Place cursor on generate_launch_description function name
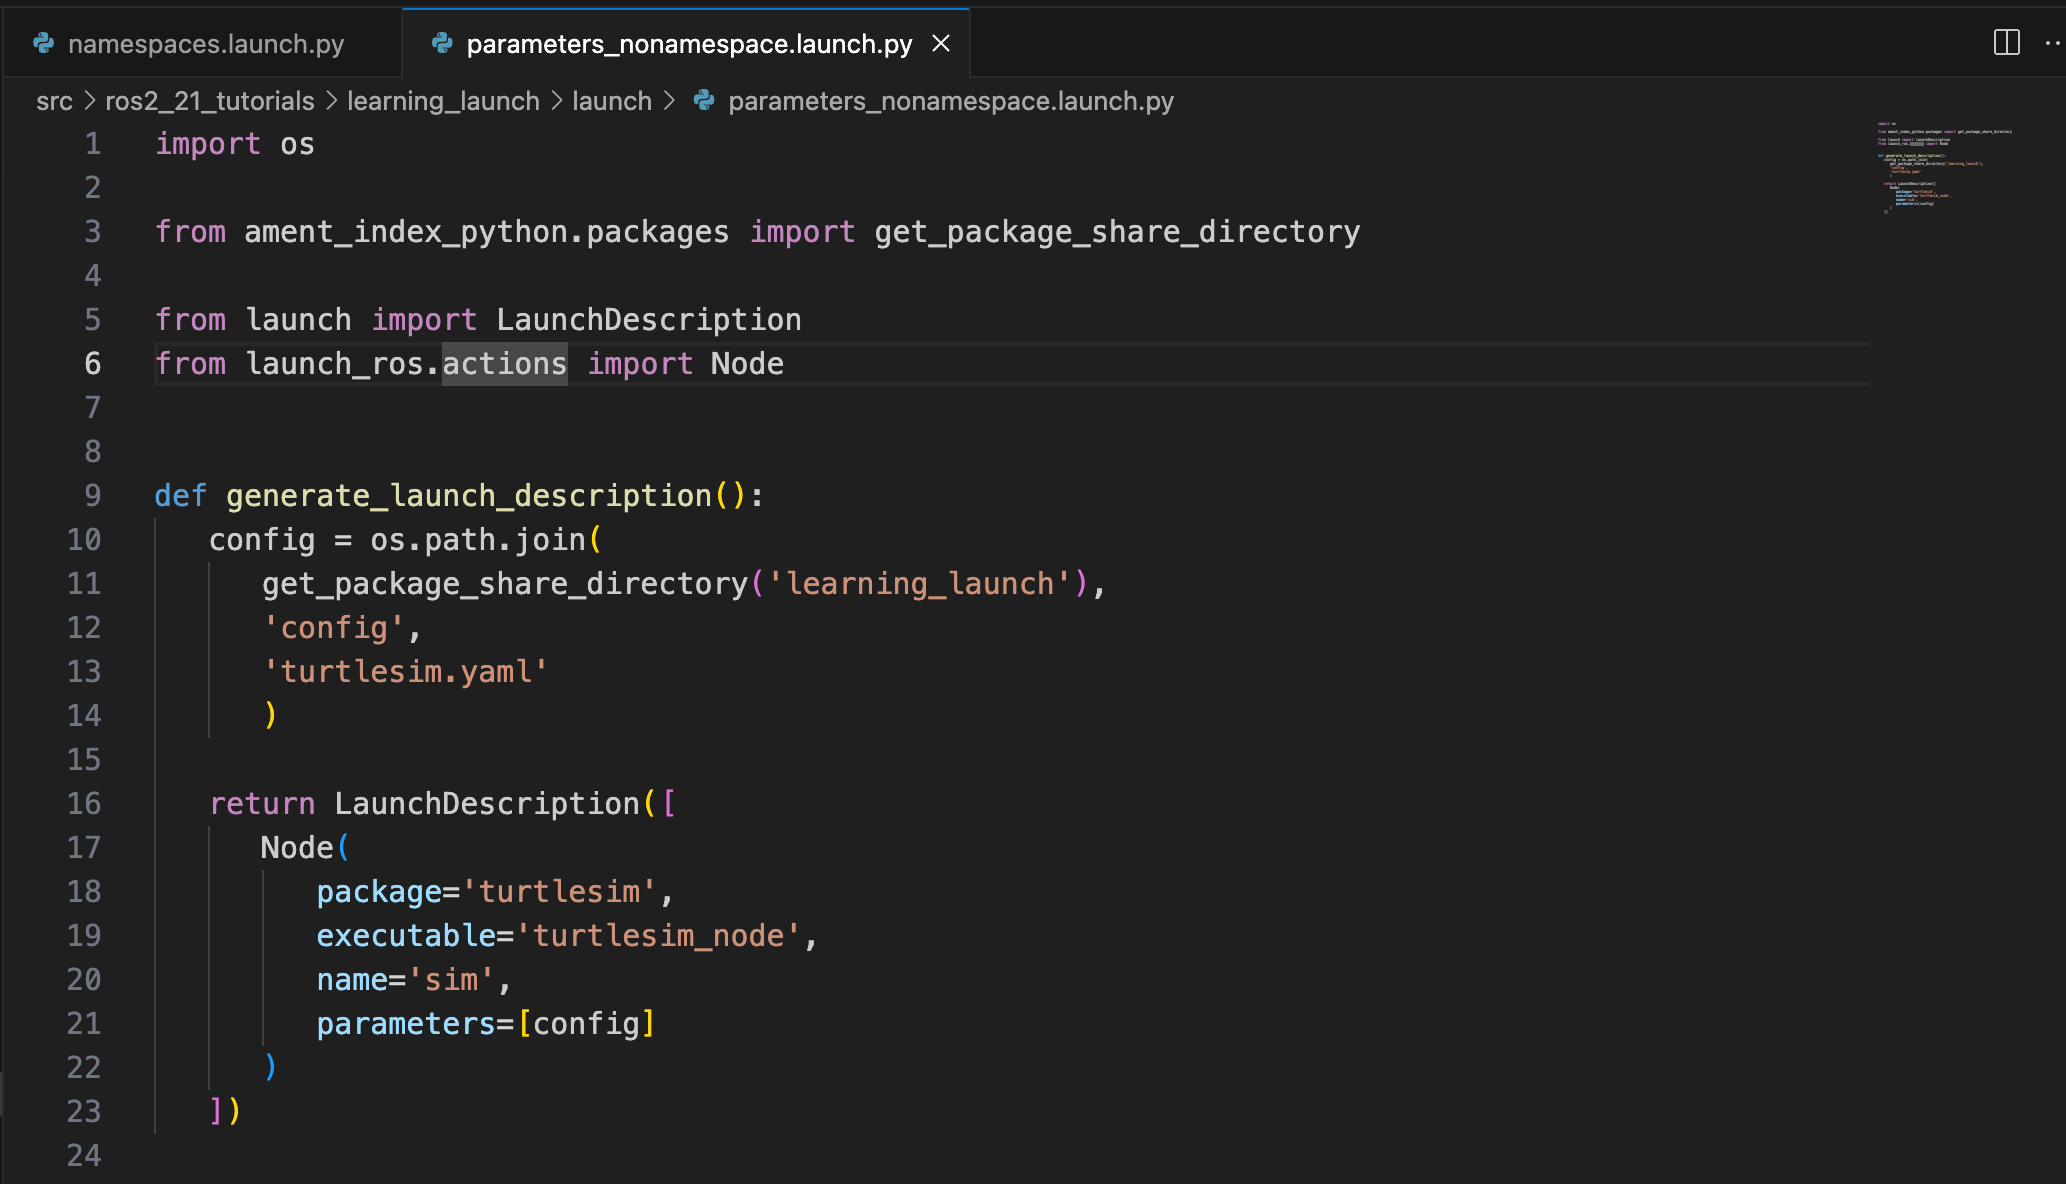Viewport: 2066px width, 1184px height. point(468,495)
